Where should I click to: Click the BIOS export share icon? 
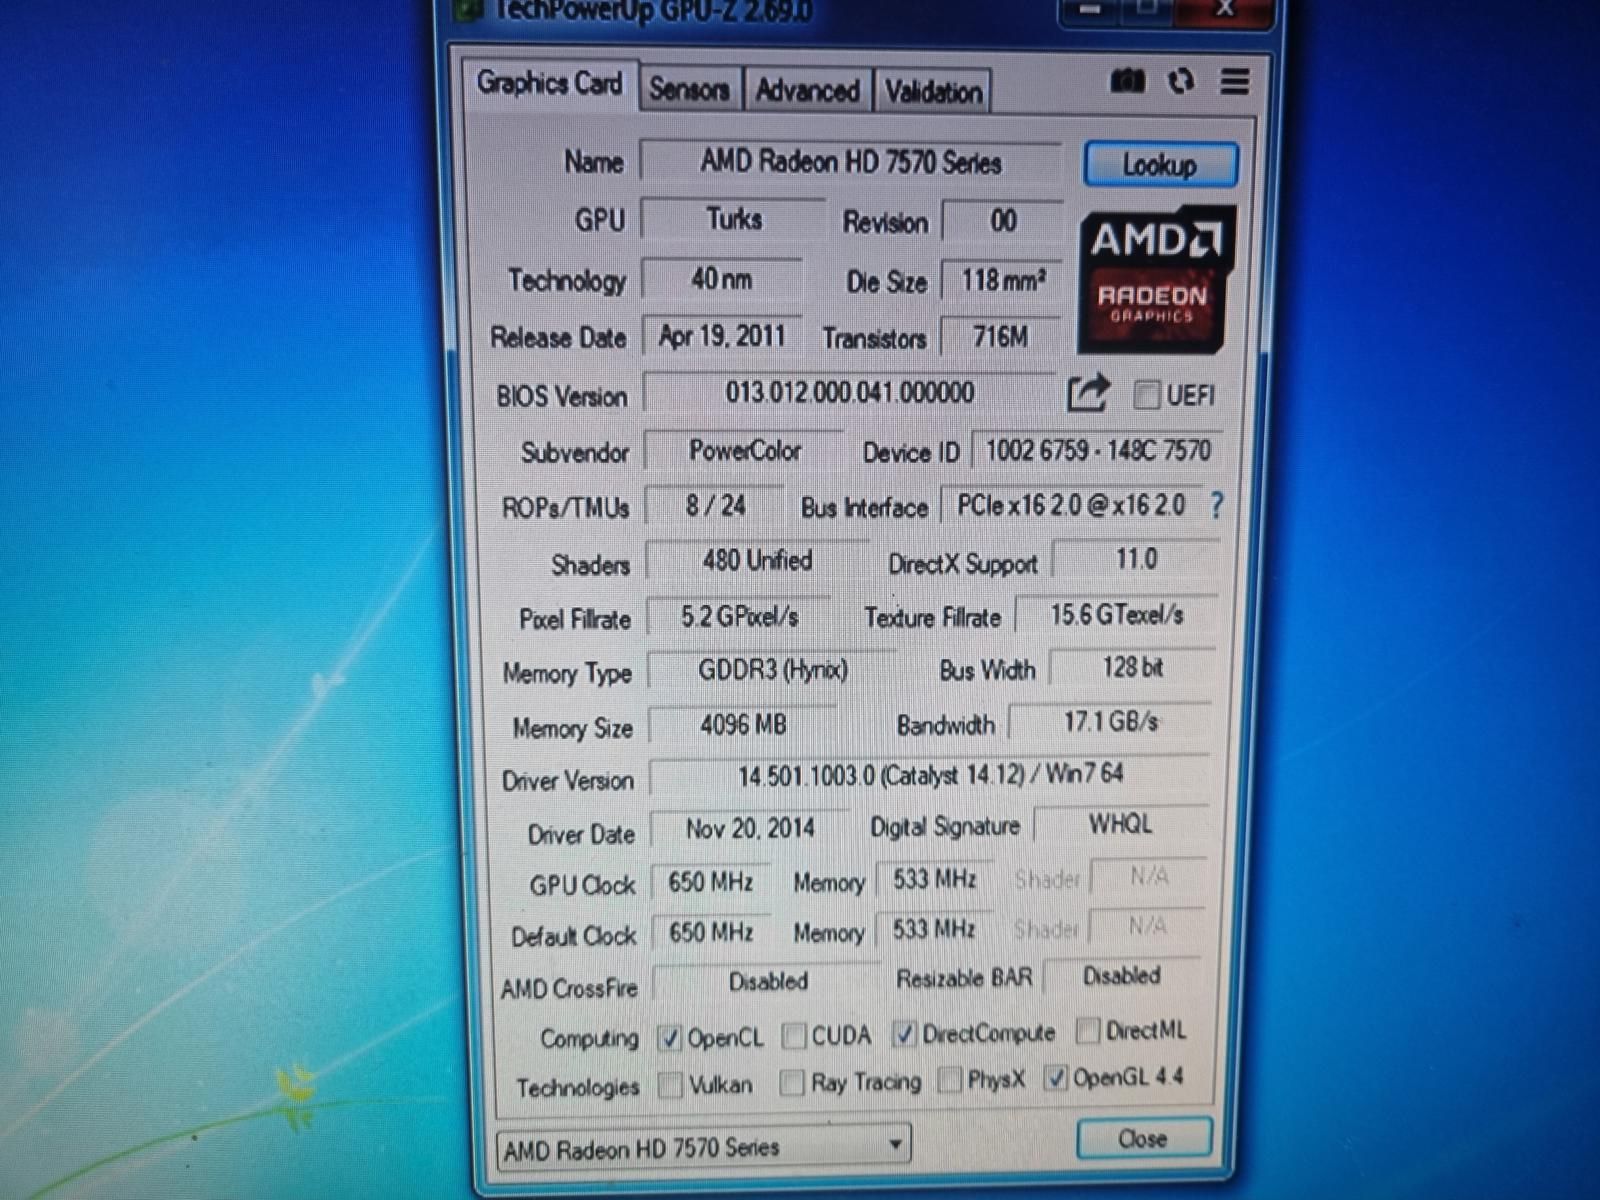pyautogui.click(x=1087, y=393)
